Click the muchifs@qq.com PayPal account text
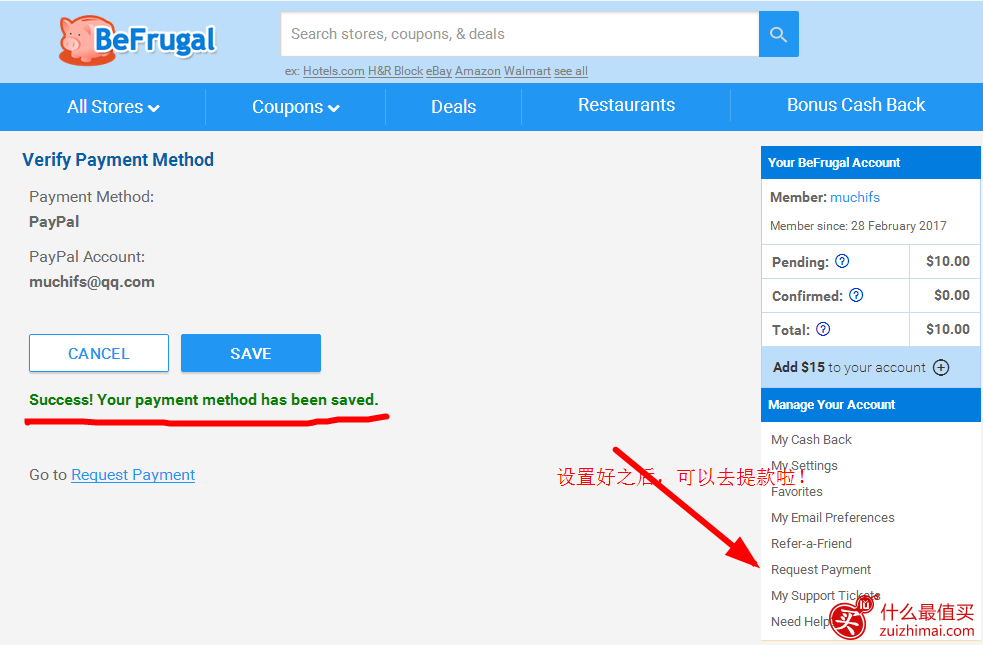 [92, 282]
